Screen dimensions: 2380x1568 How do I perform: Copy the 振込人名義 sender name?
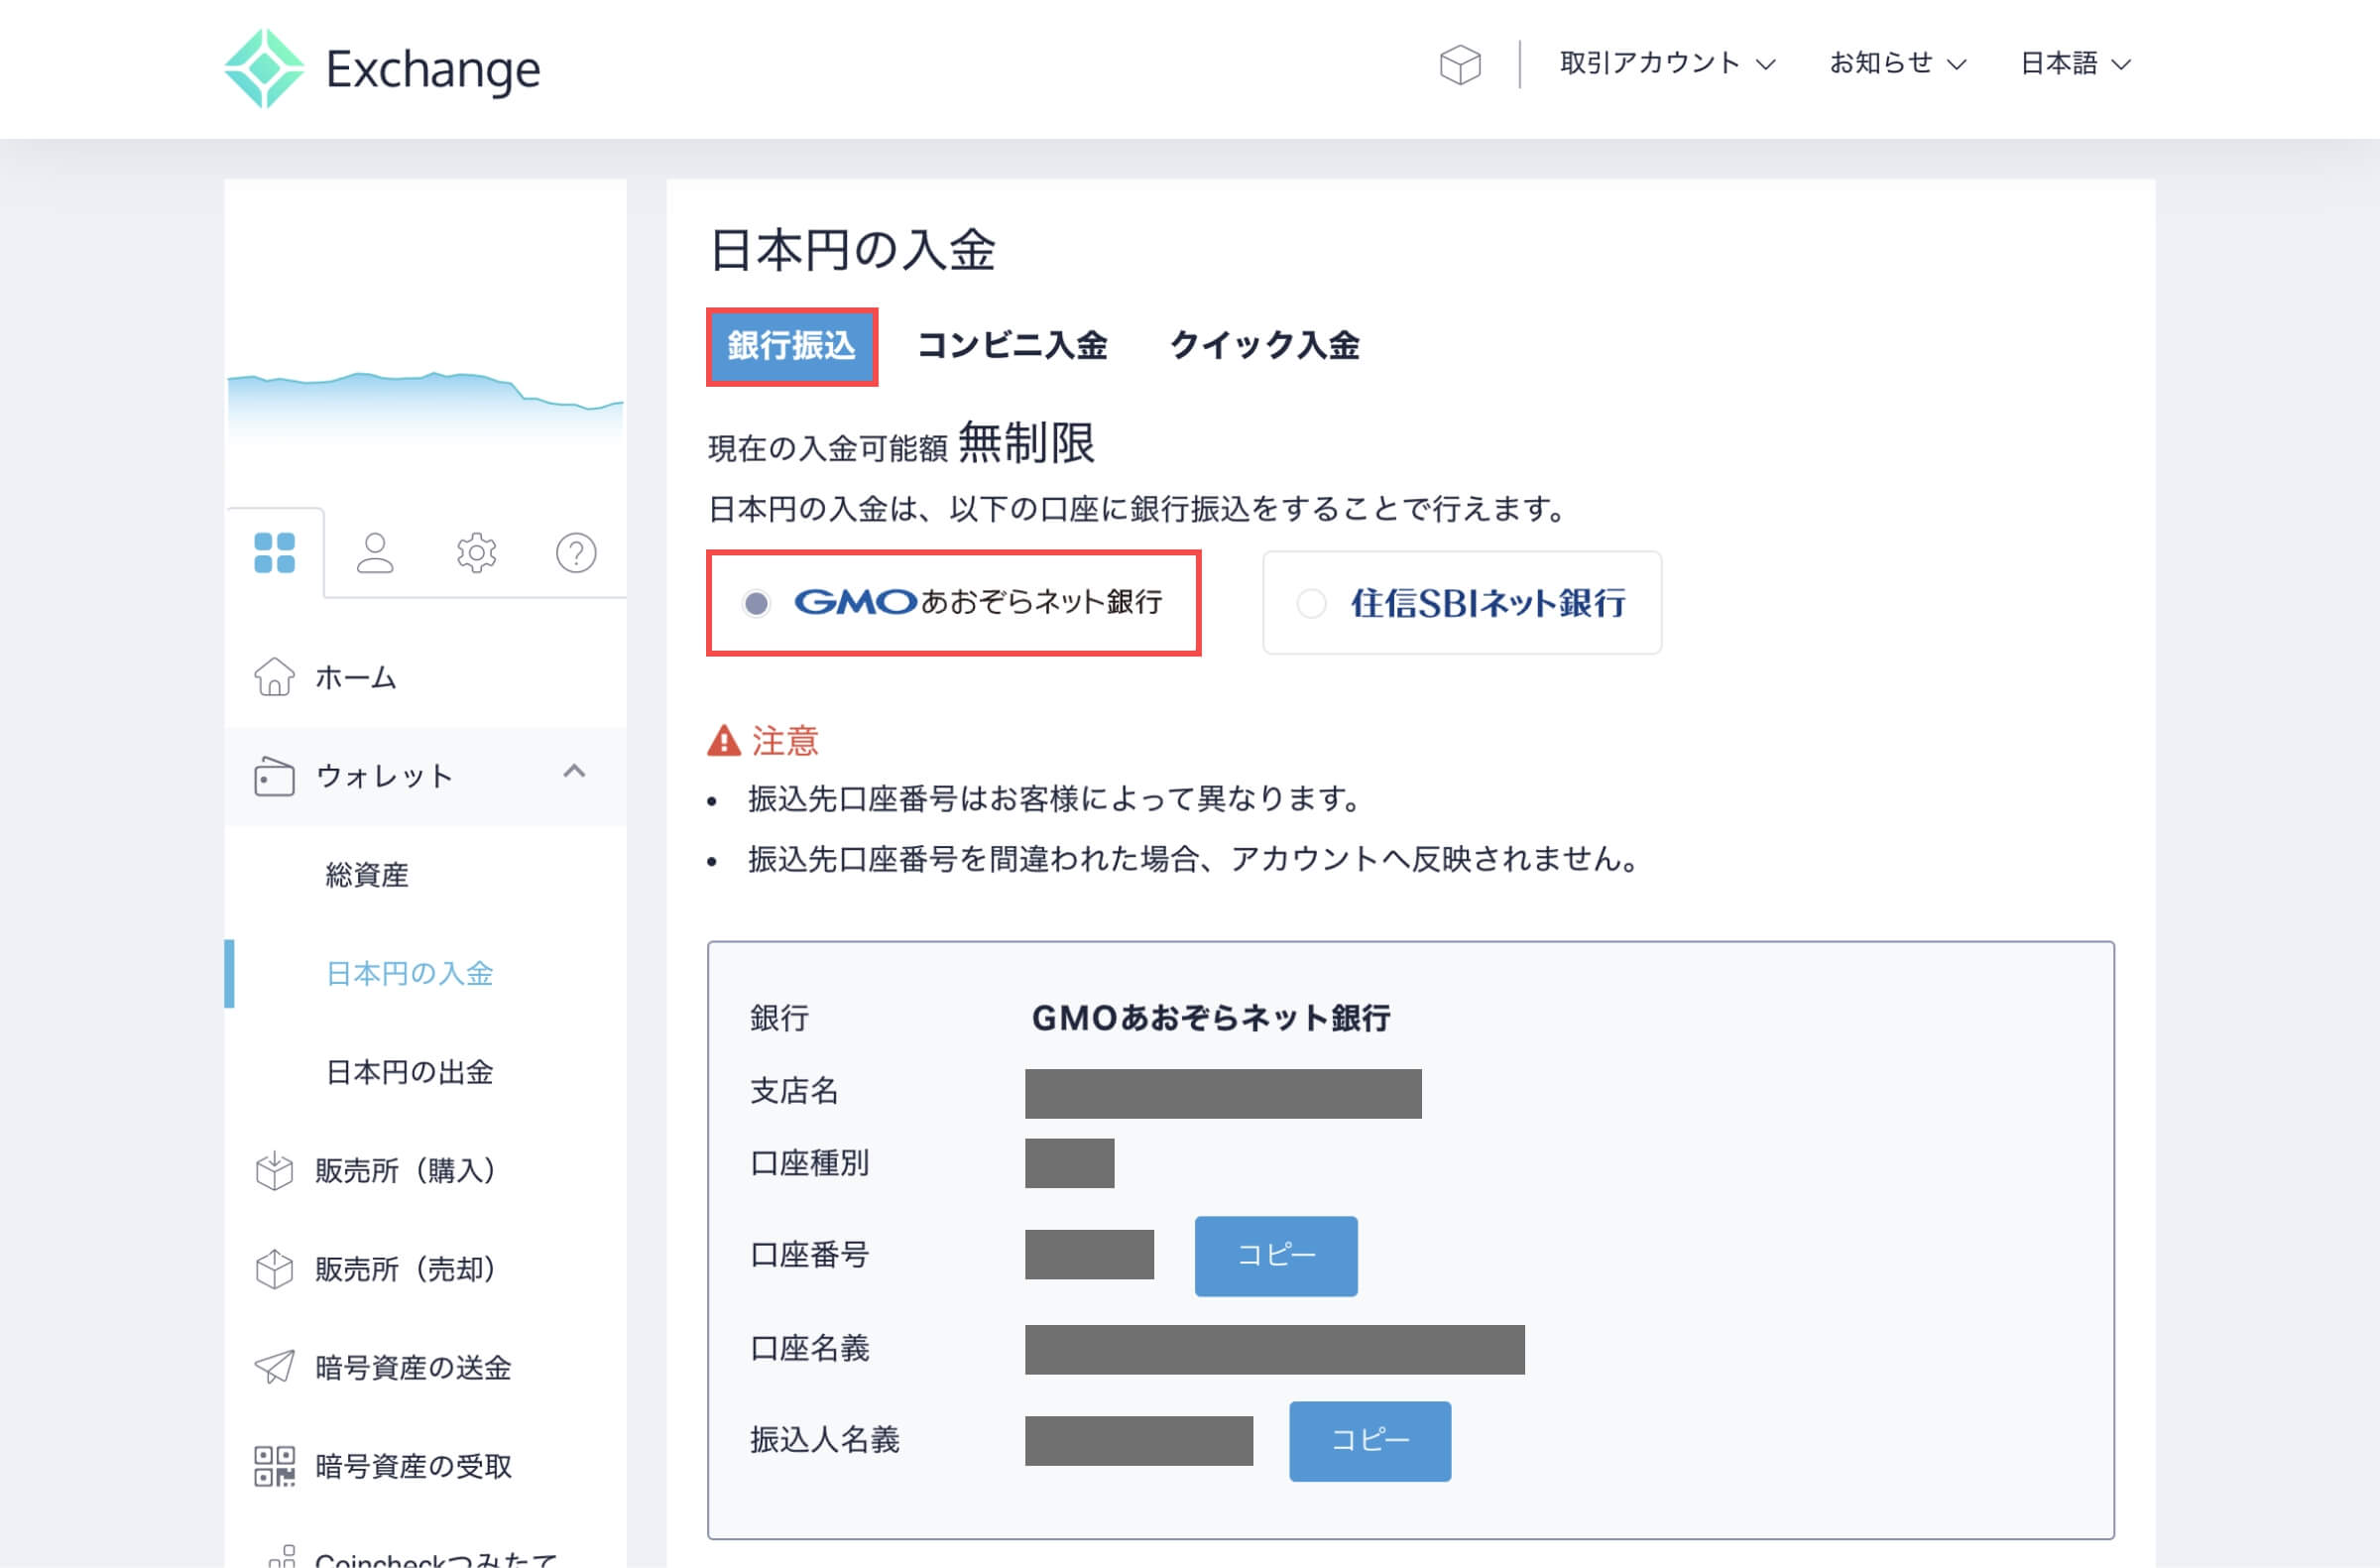[x=1370, y=1441]
